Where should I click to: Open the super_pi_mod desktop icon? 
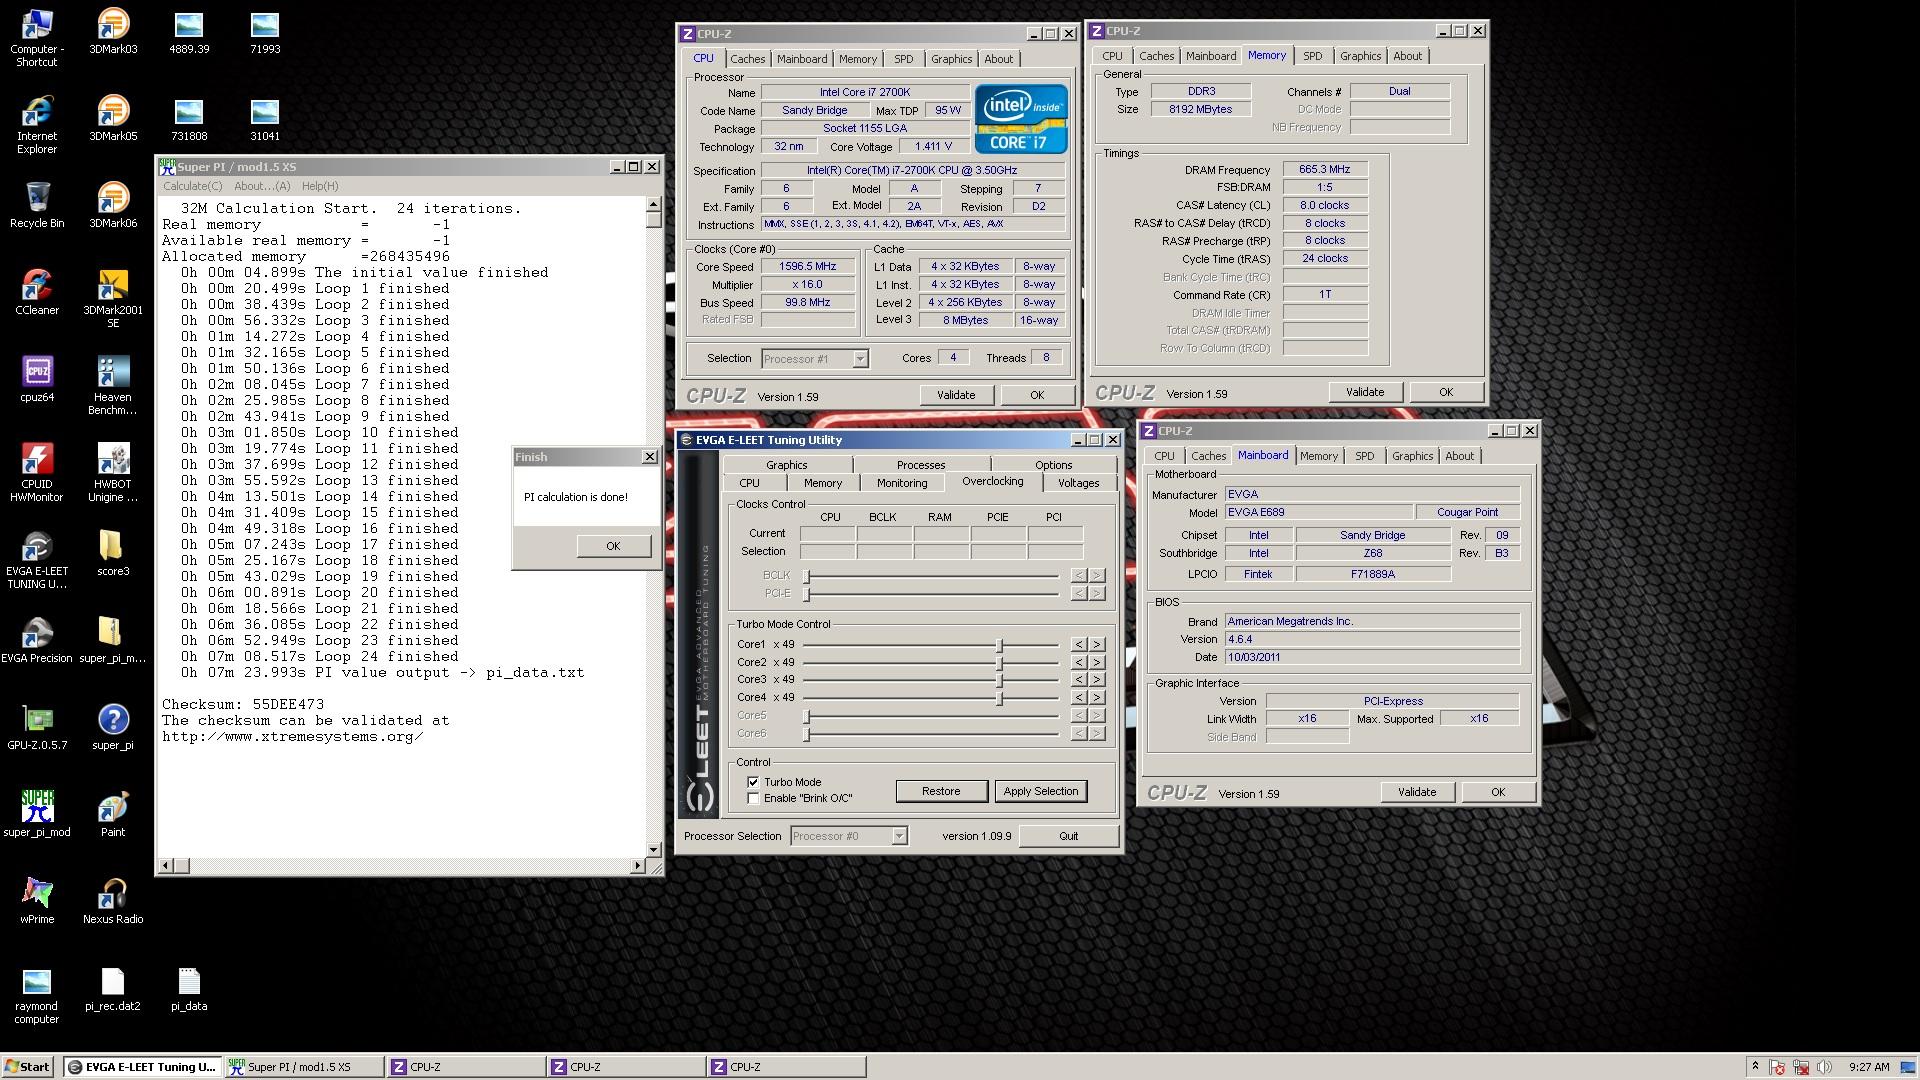coord(37,815)
